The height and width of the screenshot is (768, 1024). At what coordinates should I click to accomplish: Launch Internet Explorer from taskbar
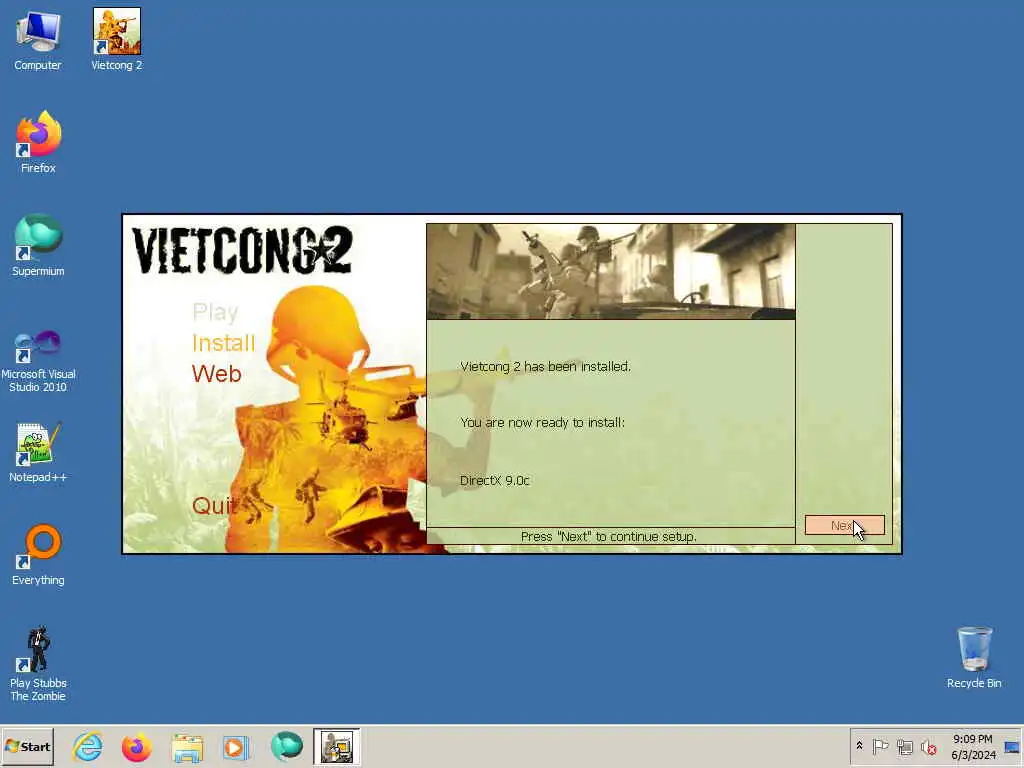88,746
